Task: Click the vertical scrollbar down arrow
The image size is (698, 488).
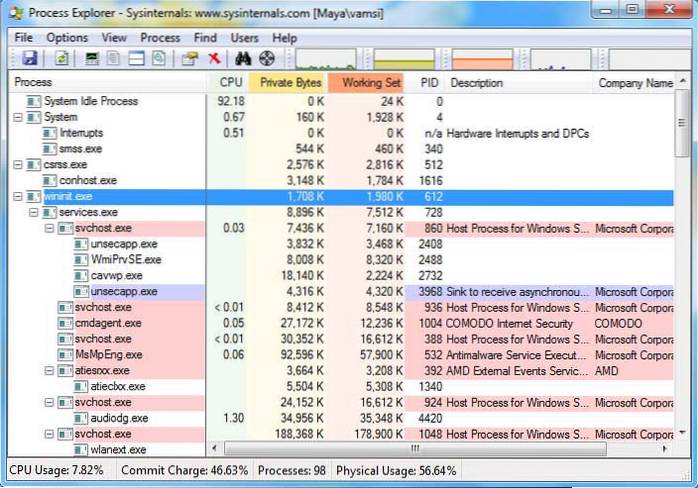Action: click(x=683, y=434)
